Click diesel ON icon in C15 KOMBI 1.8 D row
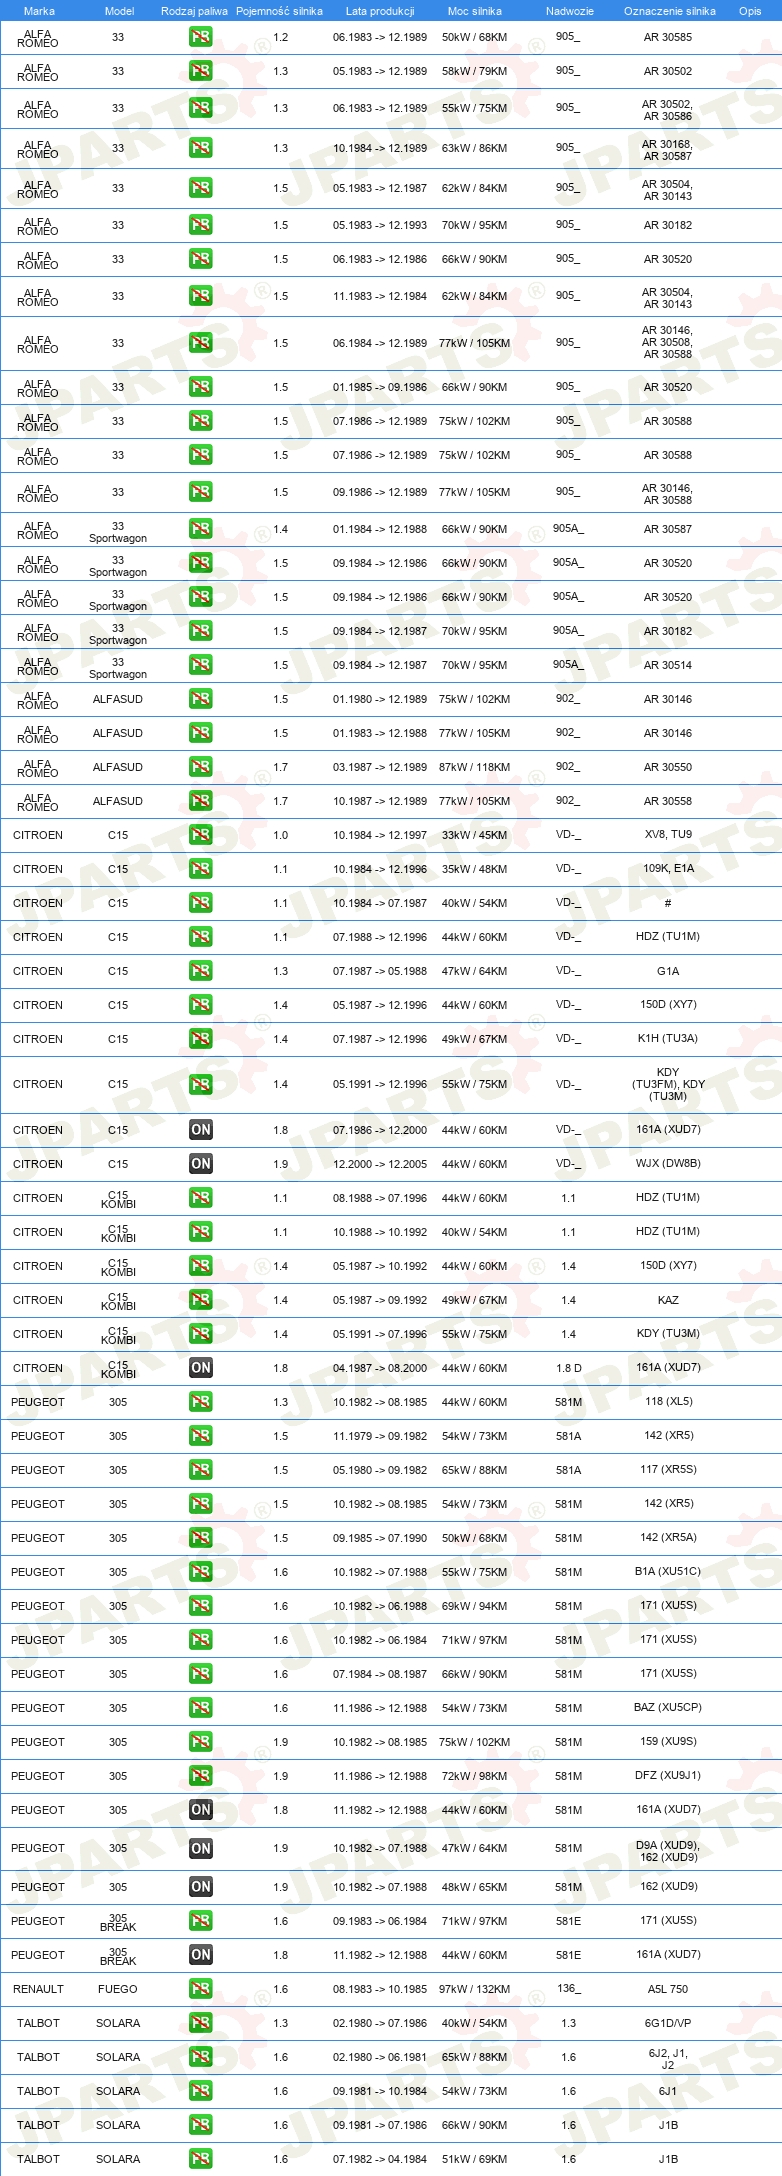Viewport: 782px width, 2176px height. 201,1368
